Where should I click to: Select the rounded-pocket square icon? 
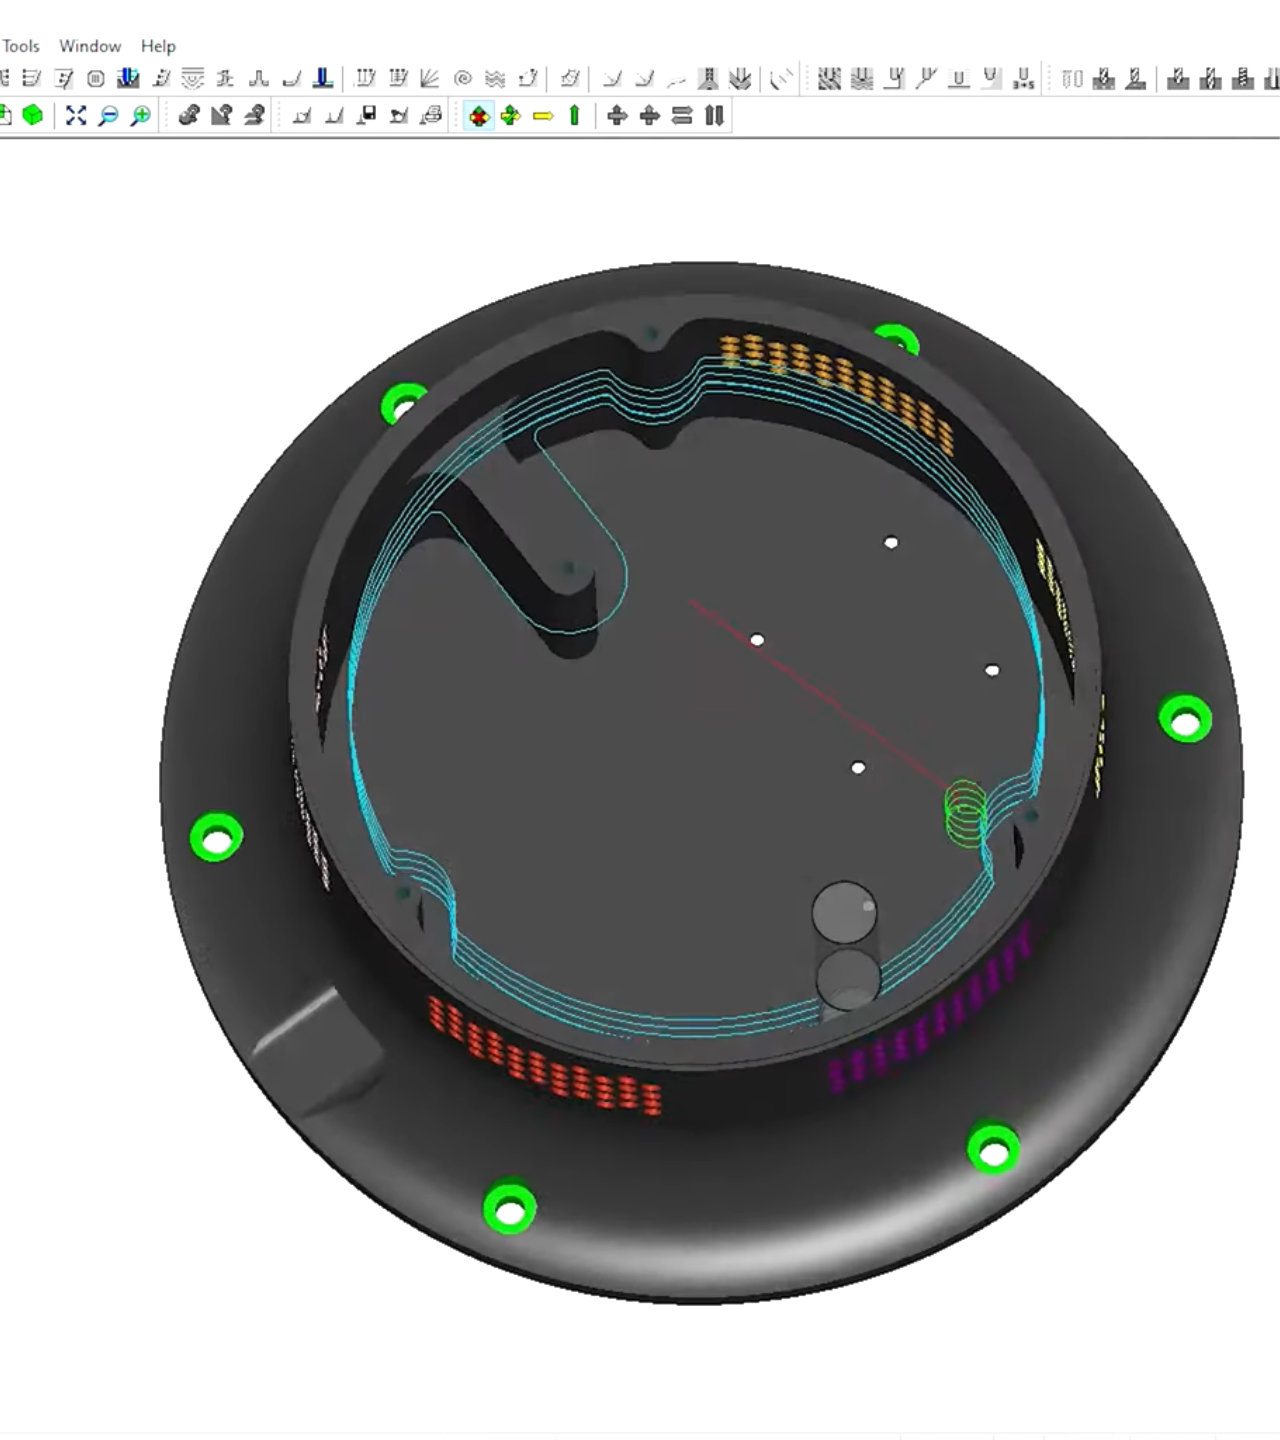[x=96, y=78]
